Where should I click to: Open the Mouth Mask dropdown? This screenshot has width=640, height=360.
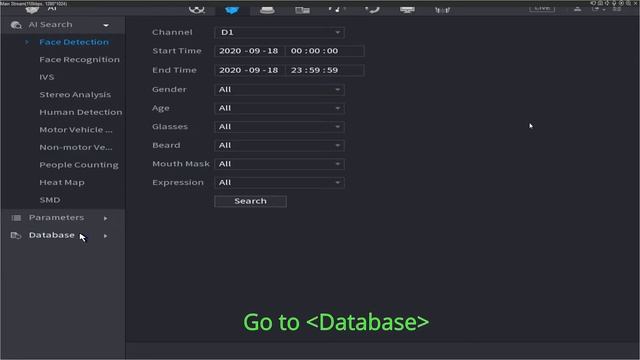pyautogui.click(x=279, y=164)
